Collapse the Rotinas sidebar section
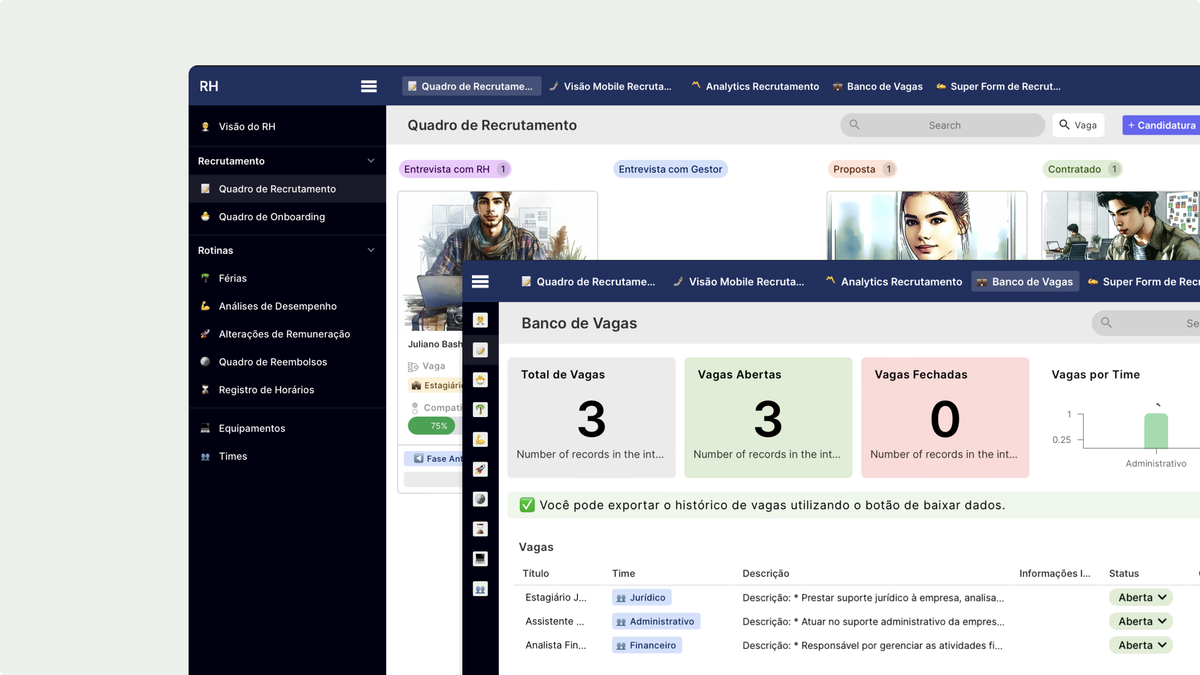The height and width of the screenshot is (675, 1200). coord(371,249)
